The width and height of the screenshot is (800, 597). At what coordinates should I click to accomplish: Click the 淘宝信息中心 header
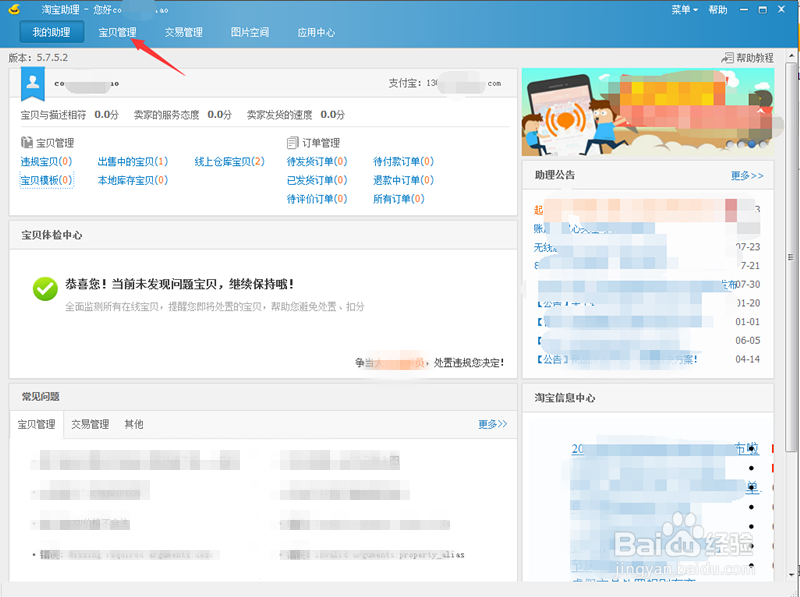point(565,398)
